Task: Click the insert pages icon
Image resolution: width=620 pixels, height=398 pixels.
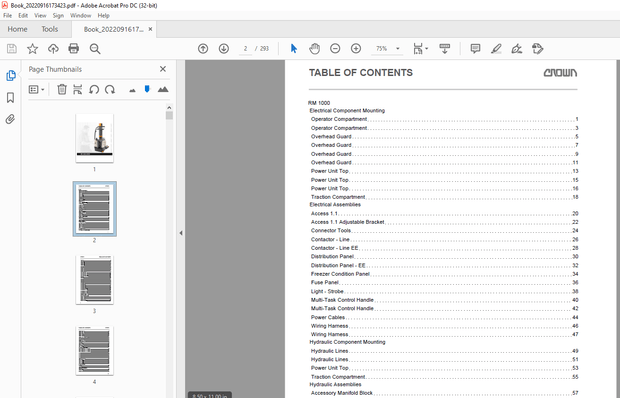Action: point(78,89)
